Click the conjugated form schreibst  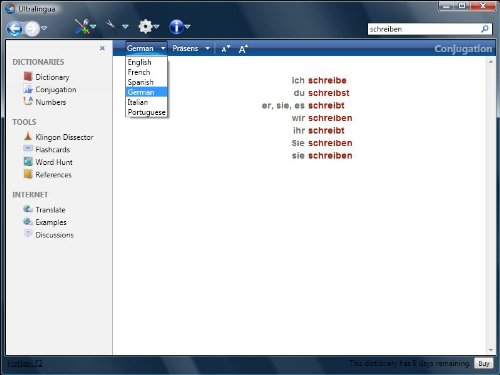coord(329,93)
